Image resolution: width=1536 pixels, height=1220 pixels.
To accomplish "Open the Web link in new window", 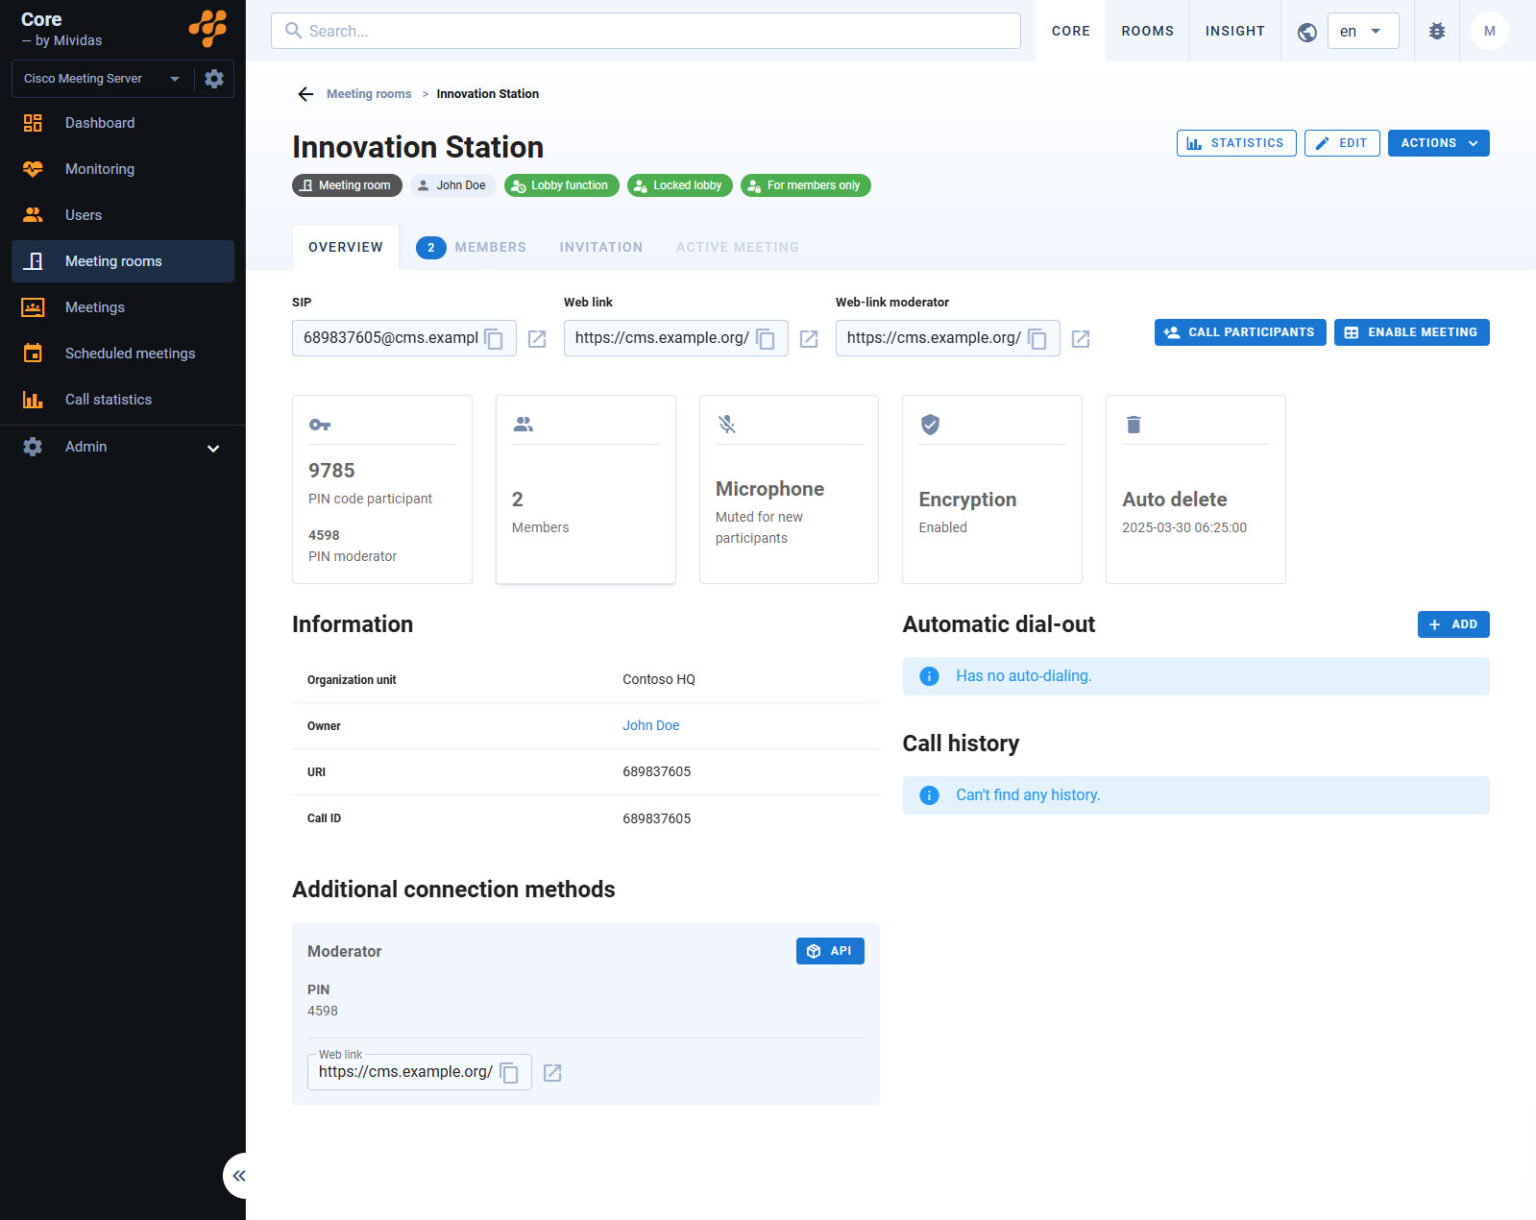I will pyautogui.click(x=809, y=339).
